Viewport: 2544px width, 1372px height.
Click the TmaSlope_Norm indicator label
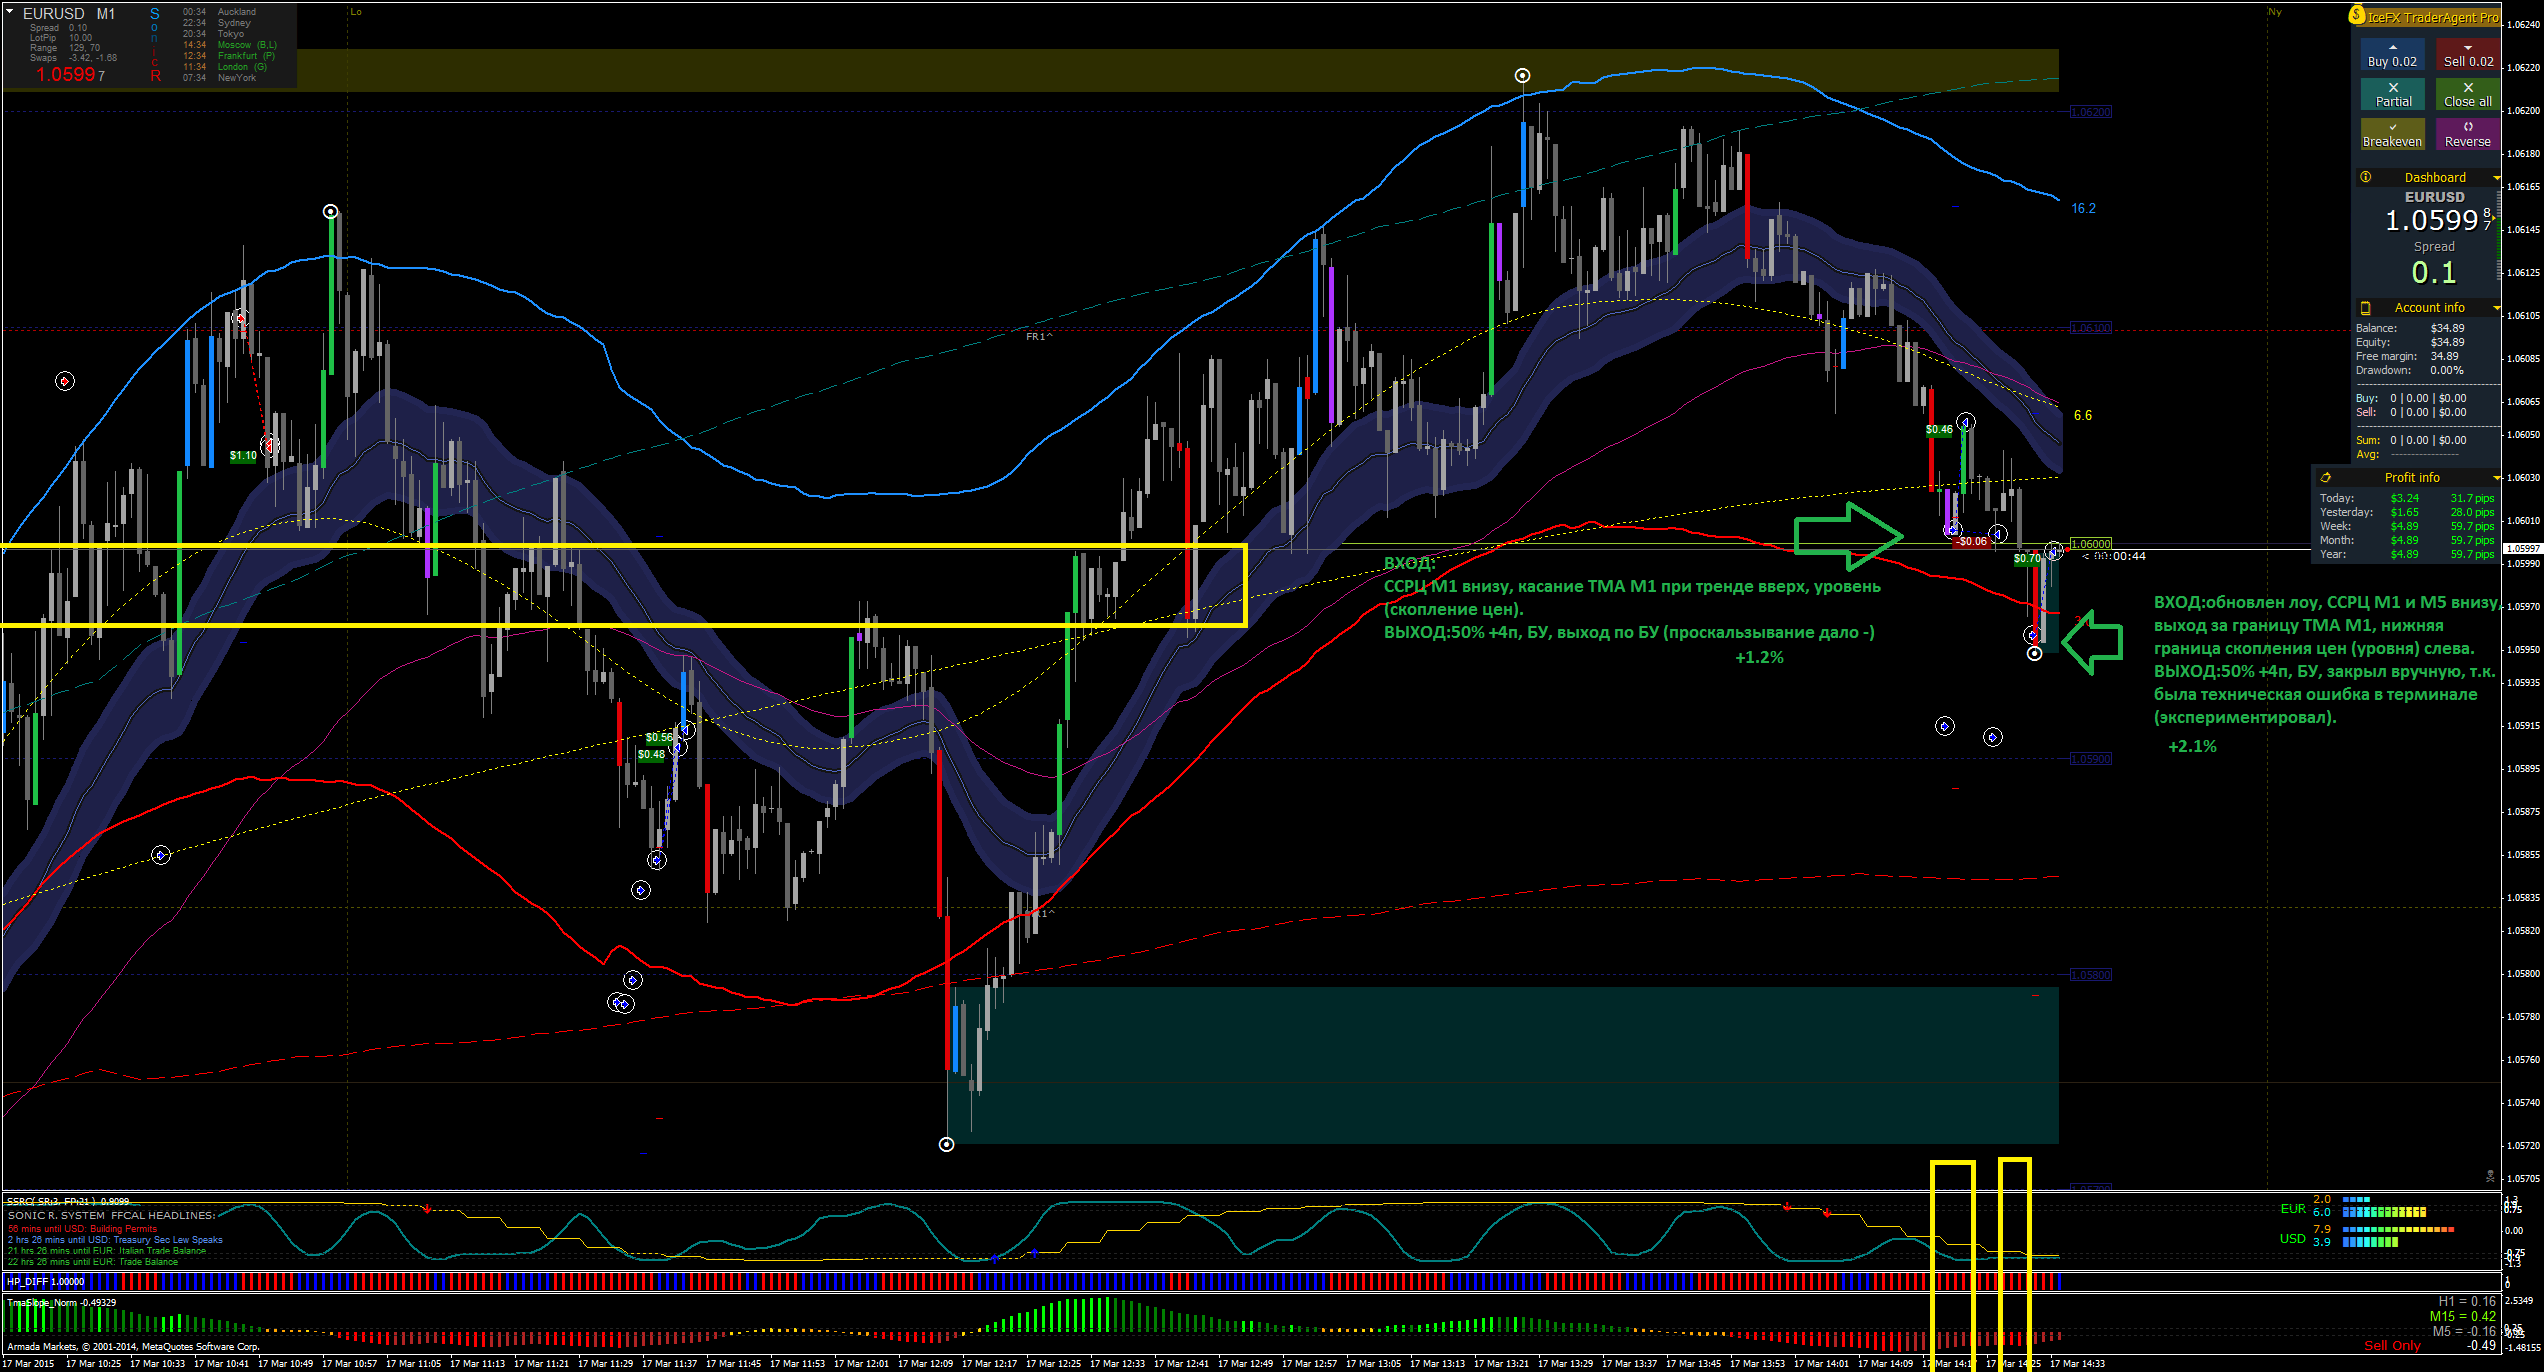coord(61,1302)
